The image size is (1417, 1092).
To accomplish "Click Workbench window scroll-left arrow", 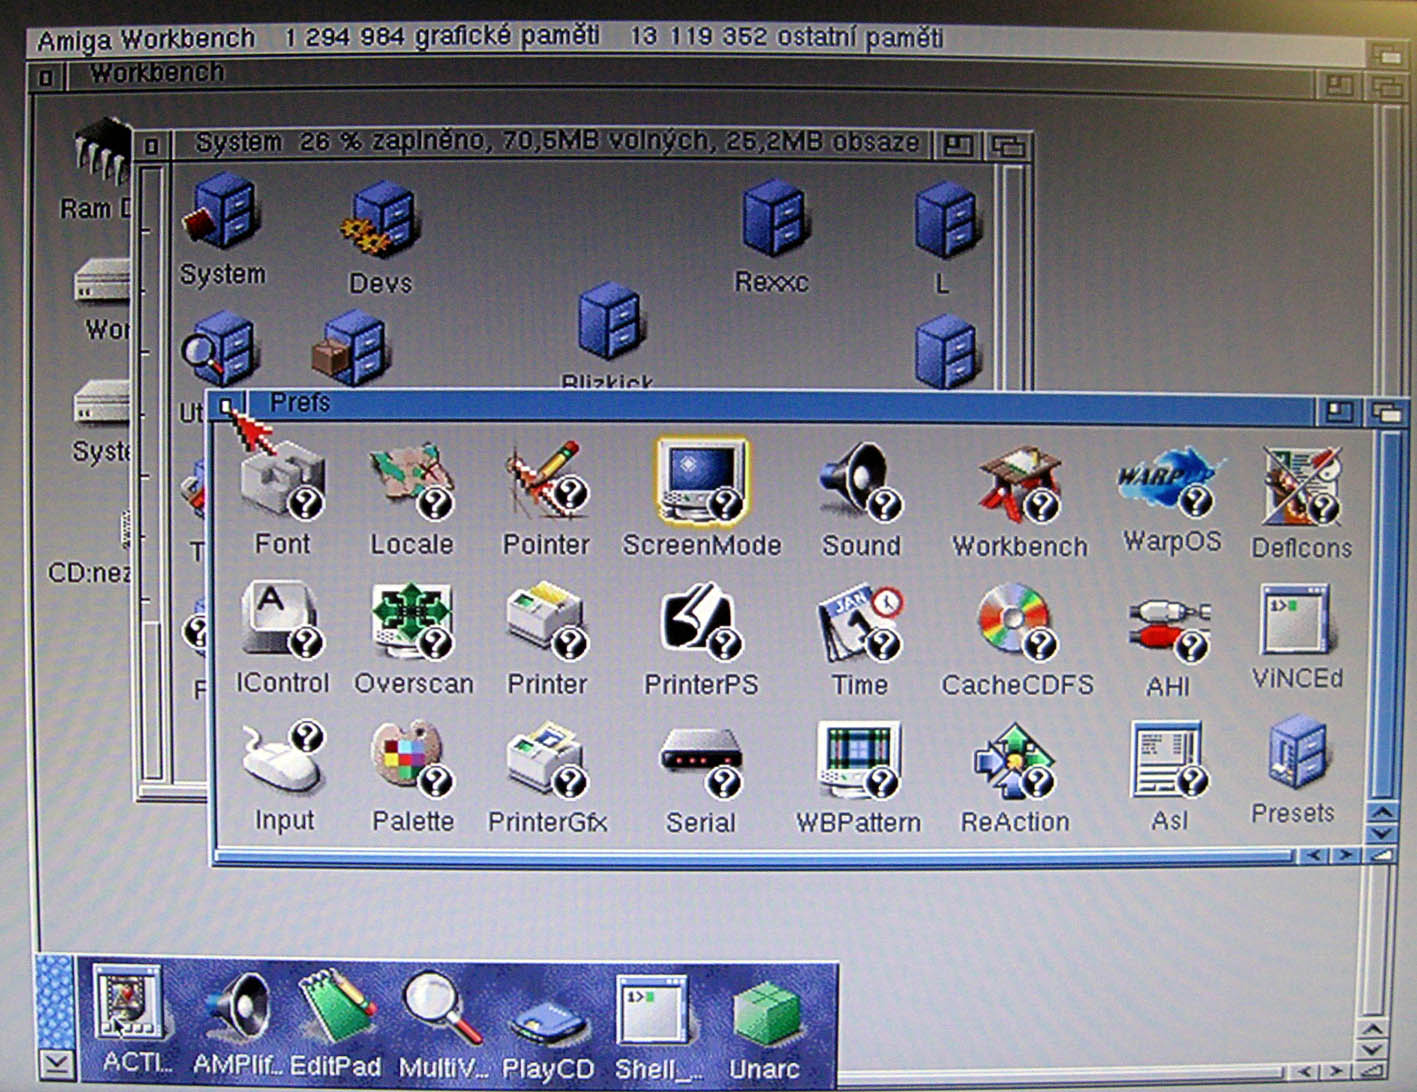I will click(1305, 1072).
